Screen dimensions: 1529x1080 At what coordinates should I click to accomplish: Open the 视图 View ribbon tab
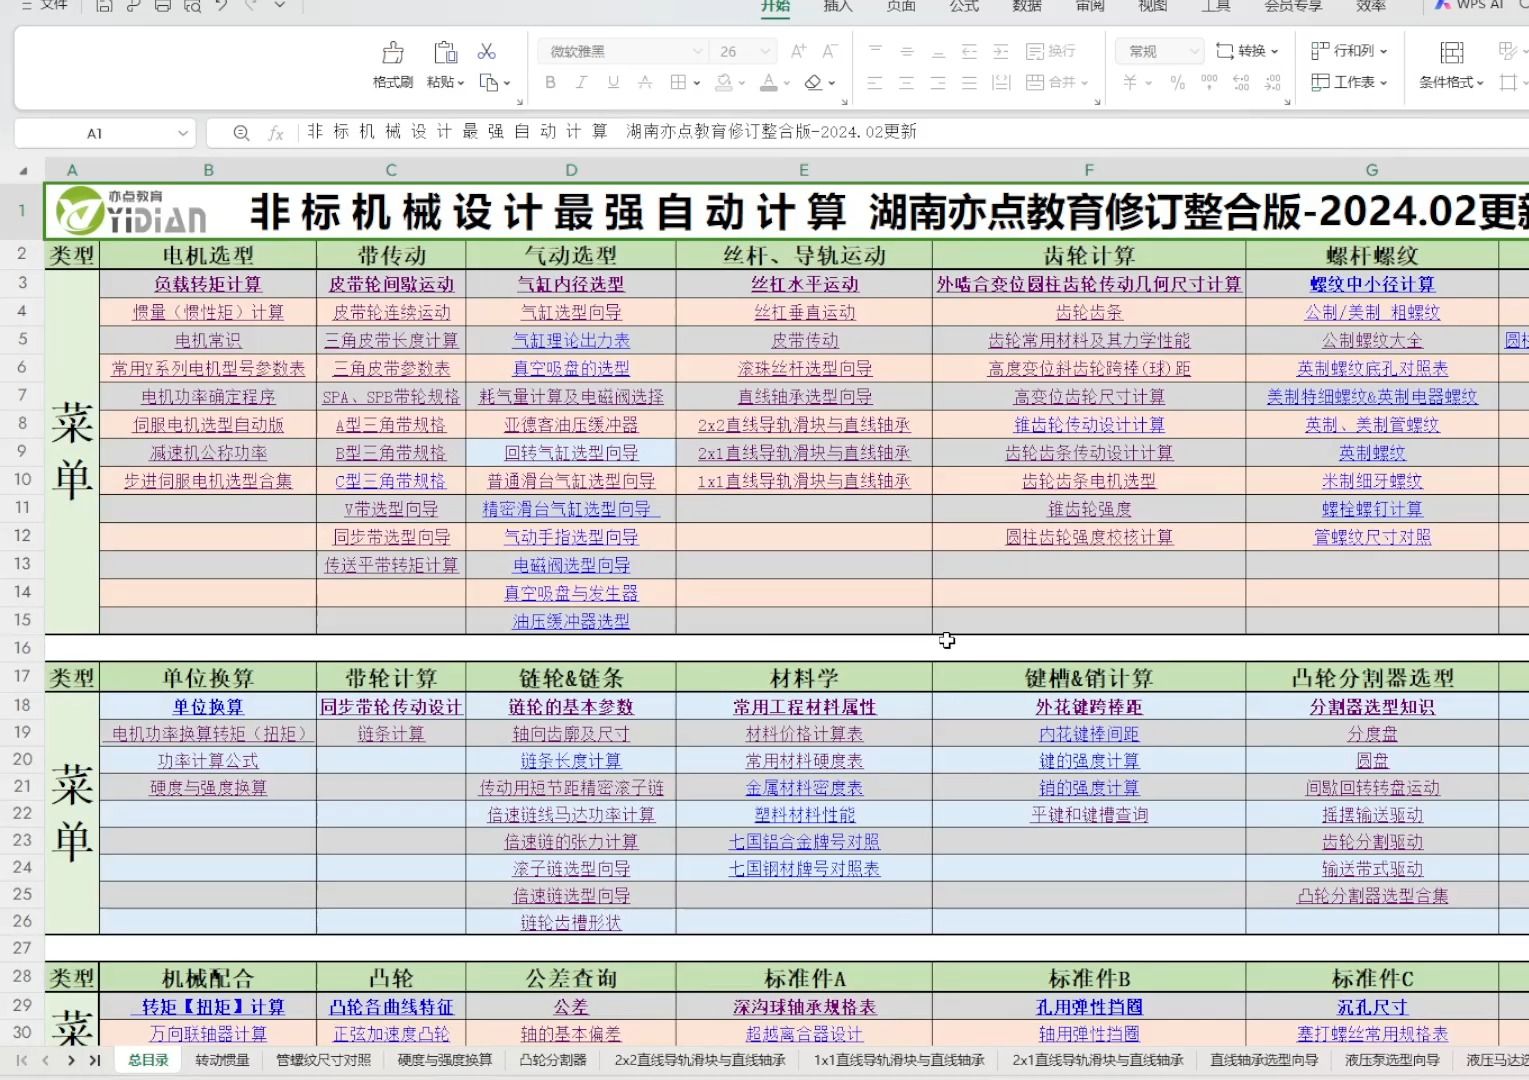coord(1153,6)
